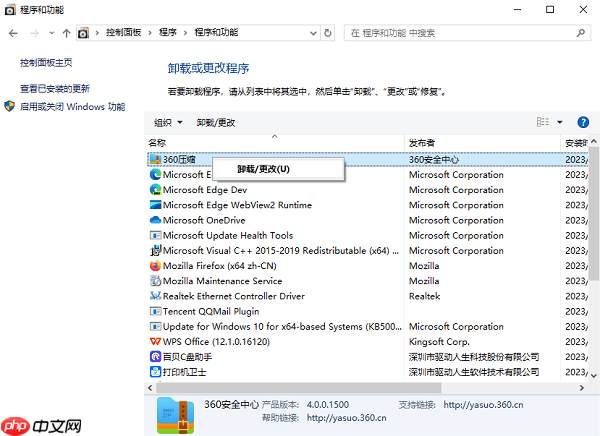The image size is (600, 436).
Task: Open the 组织 dropdown menu
Action: pos(168,122)
